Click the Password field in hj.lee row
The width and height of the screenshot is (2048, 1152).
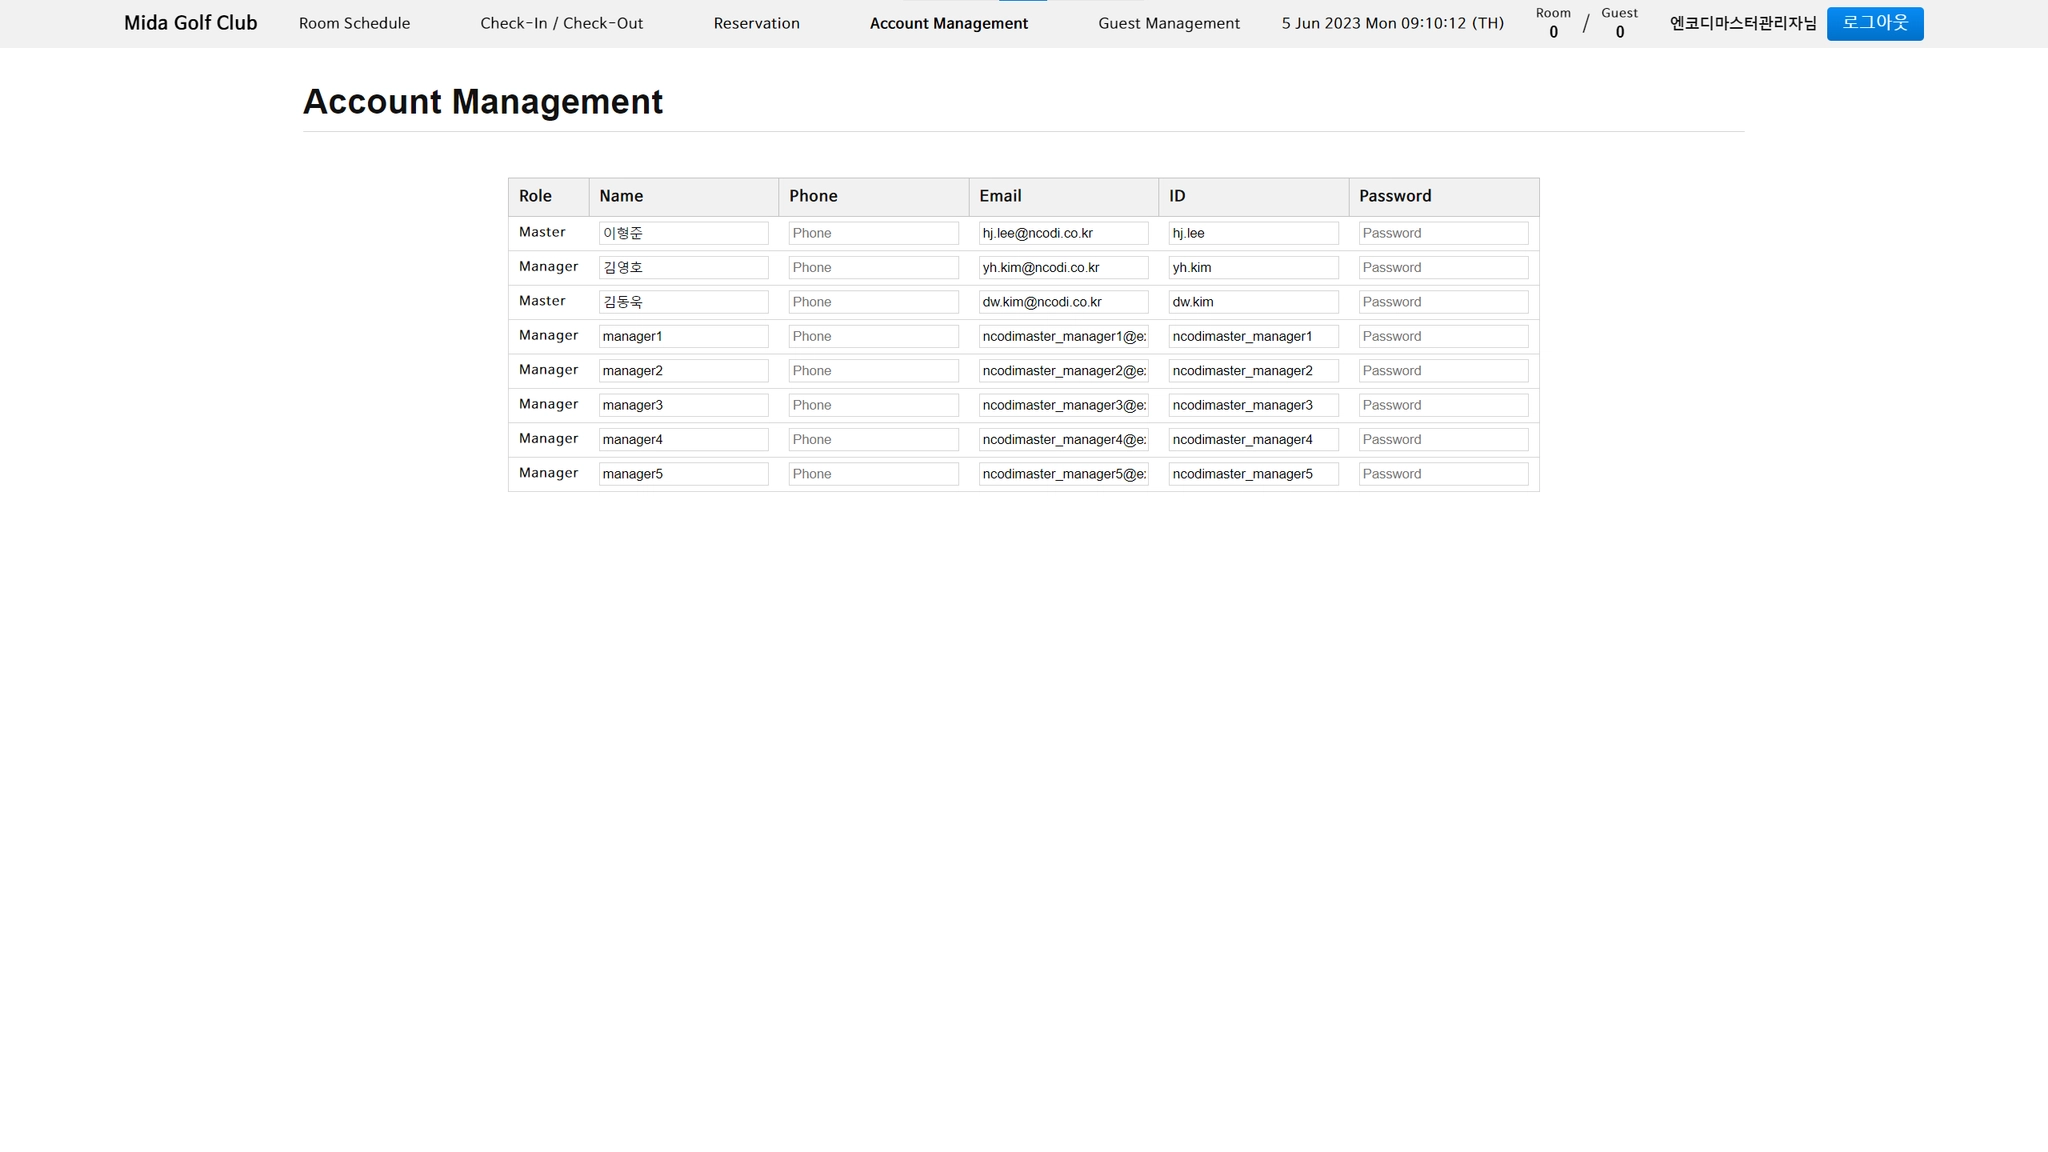point(1443,233)
